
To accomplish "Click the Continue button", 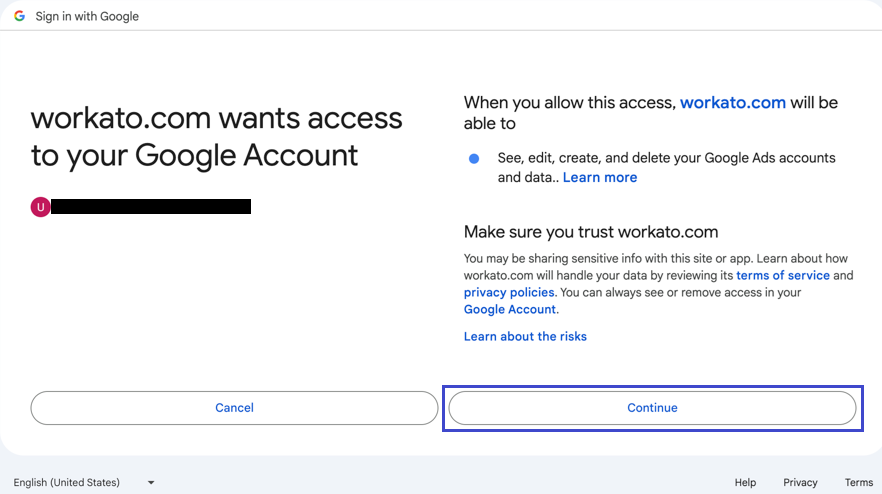I will (652, 408).
